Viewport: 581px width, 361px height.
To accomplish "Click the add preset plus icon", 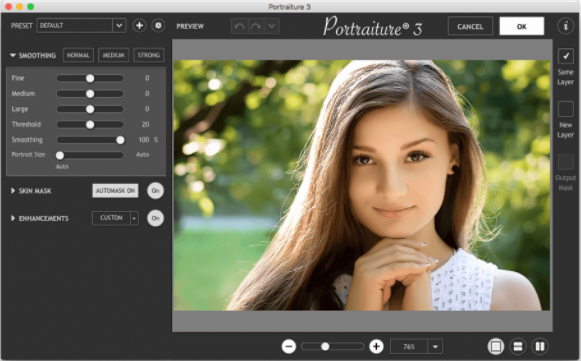I will point(139,26).
